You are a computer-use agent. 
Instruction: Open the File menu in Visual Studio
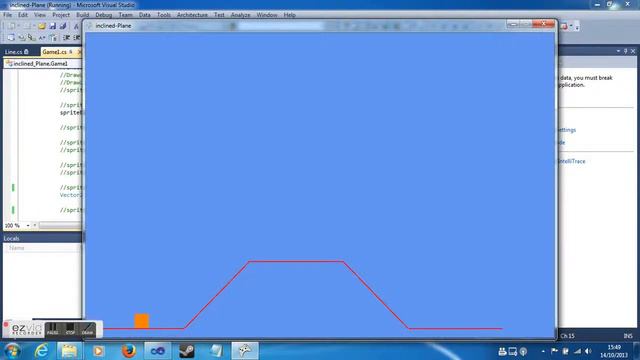pyautogui.click(x=7, y=15)
